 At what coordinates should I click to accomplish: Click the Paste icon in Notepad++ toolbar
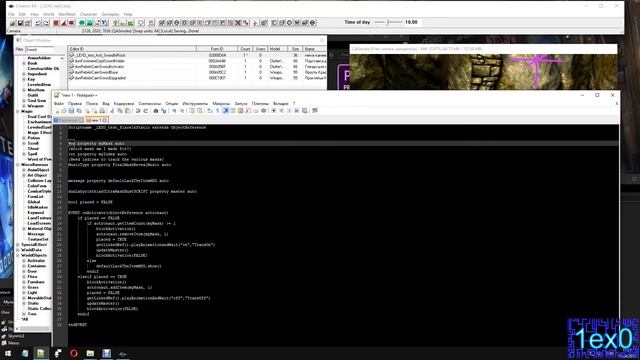127,111
